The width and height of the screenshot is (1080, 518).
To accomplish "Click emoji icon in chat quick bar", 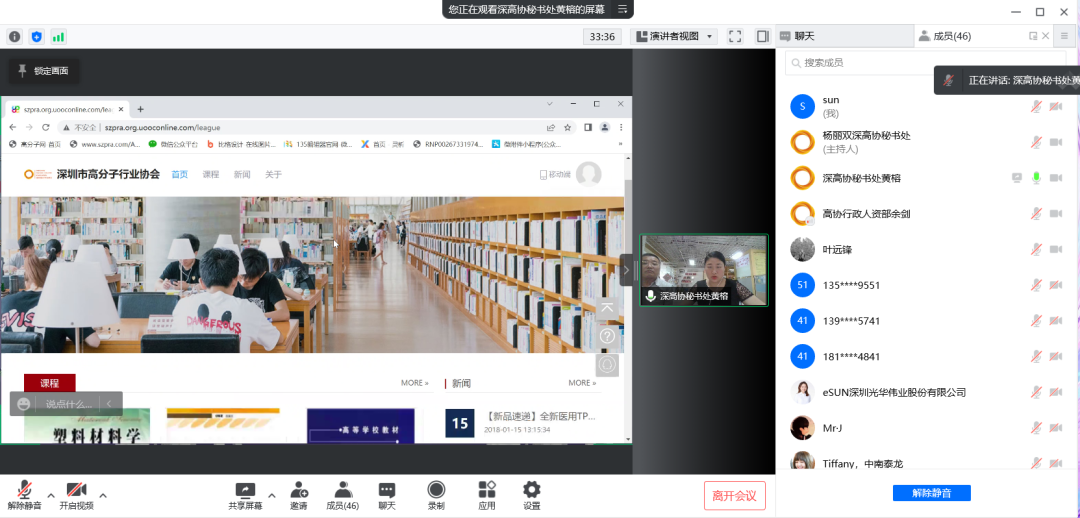I will [23, 404].
